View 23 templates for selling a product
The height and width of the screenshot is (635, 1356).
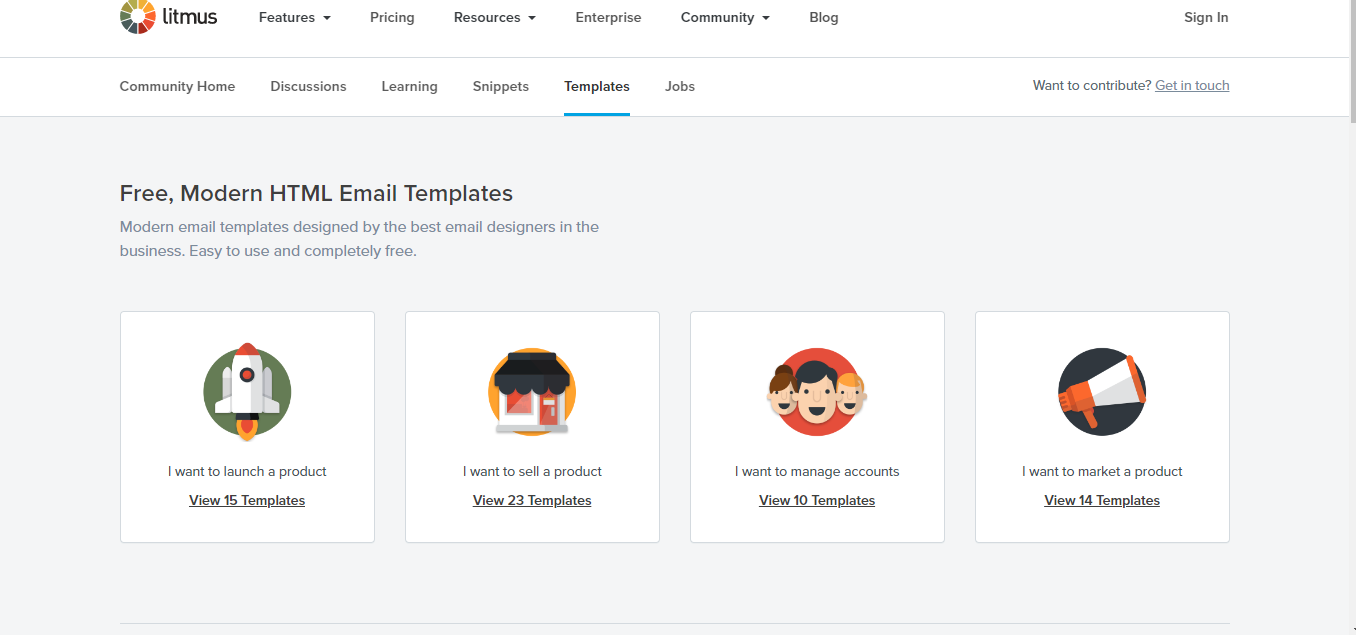click(x=531, y=500)
